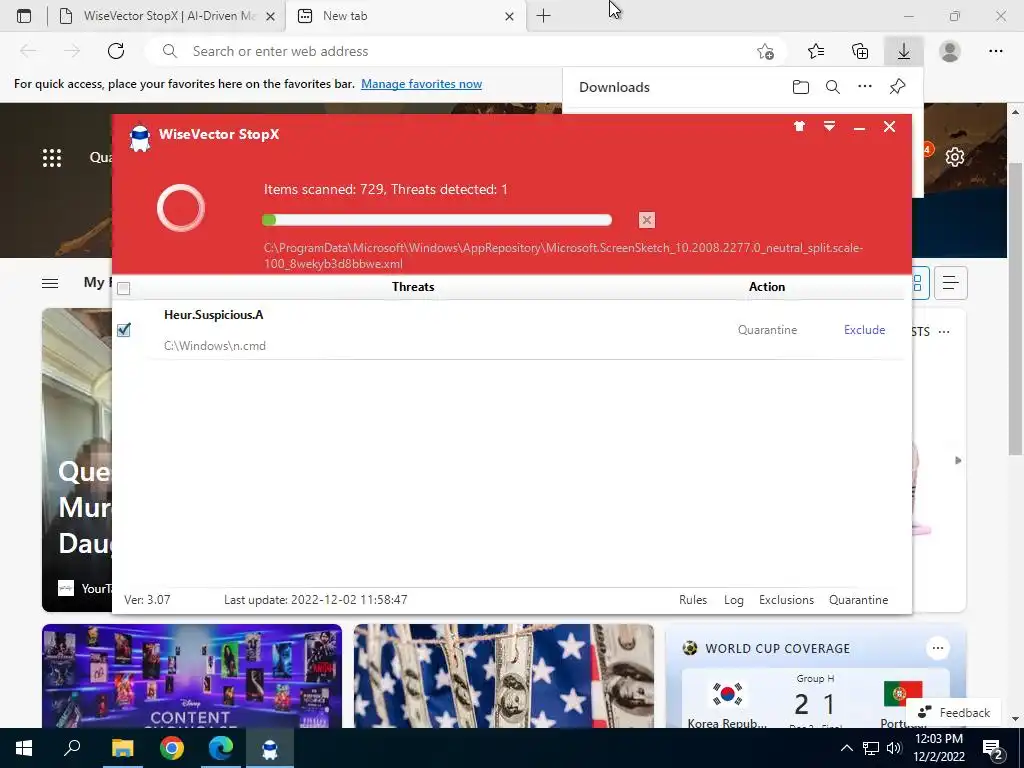The width and height of the screenshot is (1024, 768).
Task: Open the downloads folder icon
Action: point(801,87)
